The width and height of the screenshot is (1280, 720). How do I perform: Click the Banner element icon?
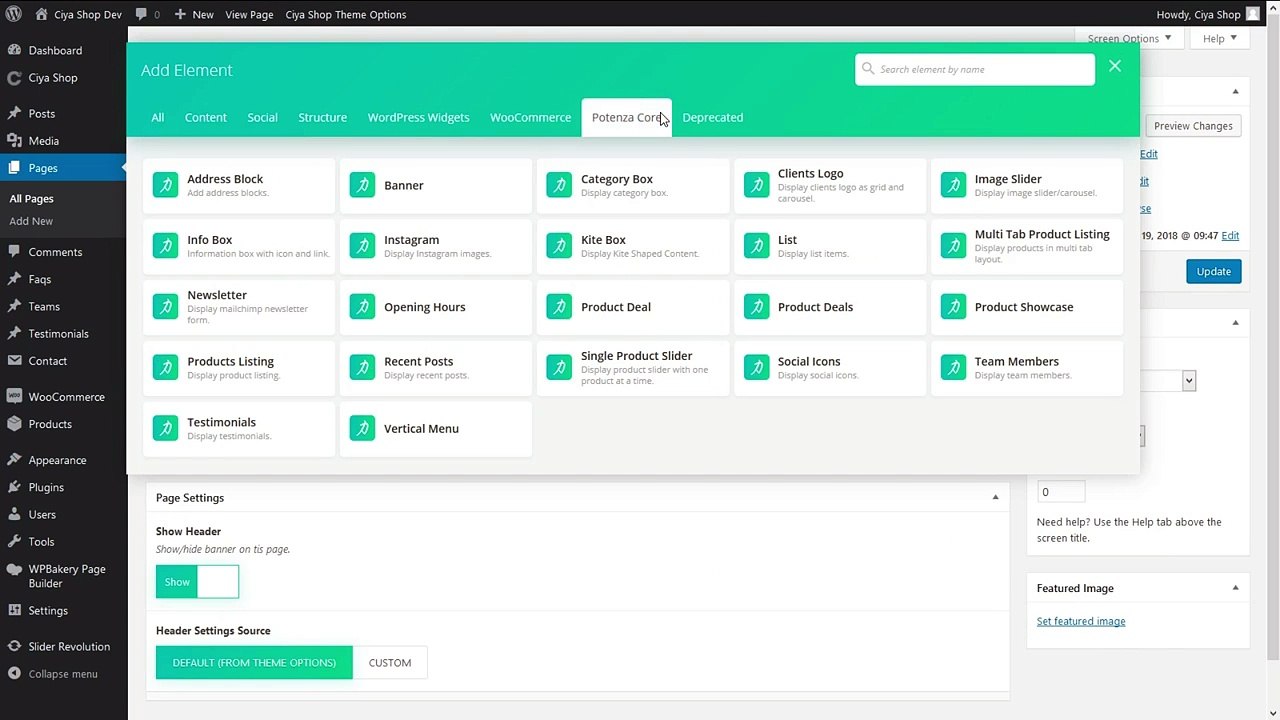click(362, 185)
